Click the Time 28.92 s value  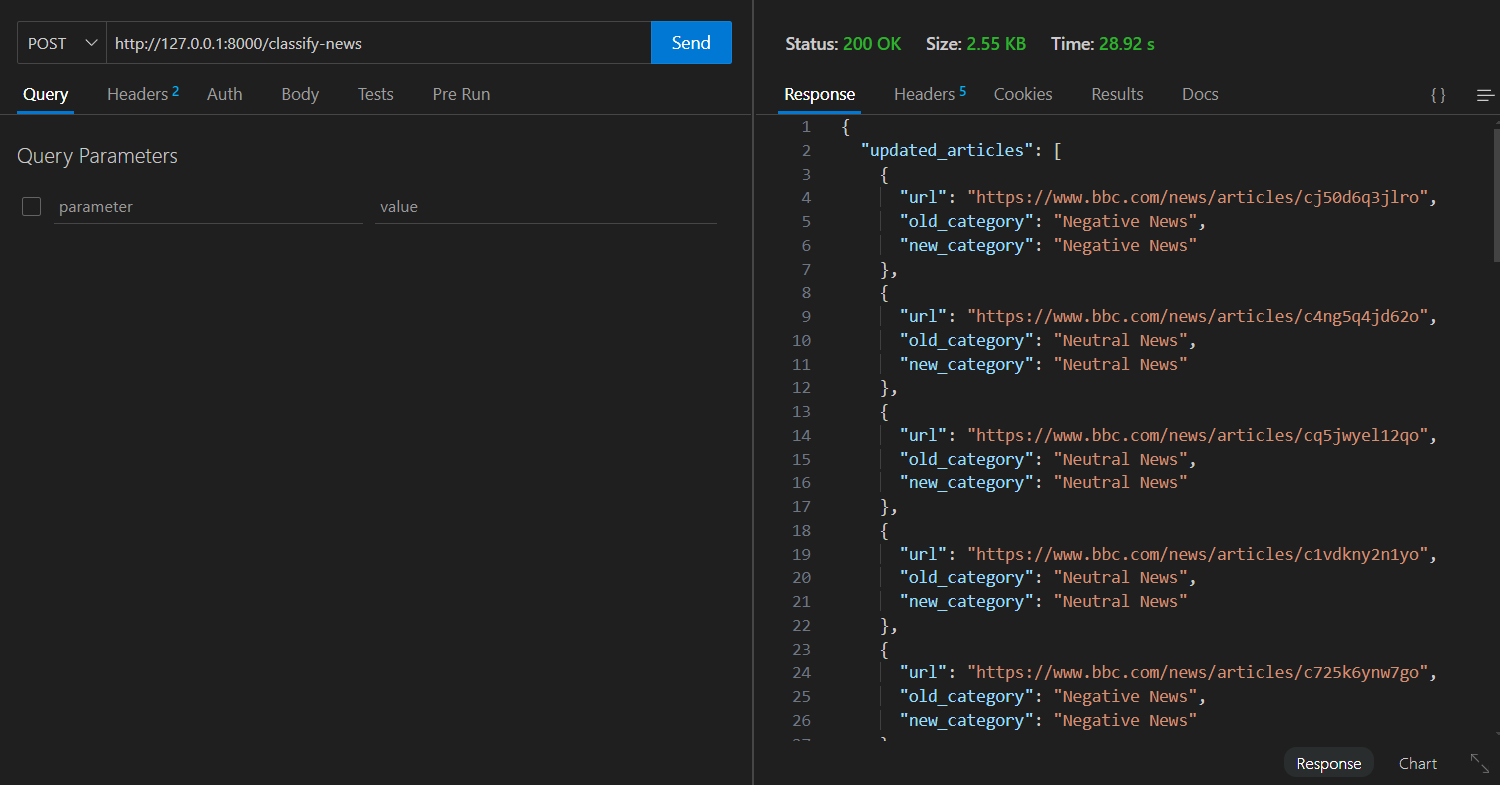click(x=1127, y=44)
